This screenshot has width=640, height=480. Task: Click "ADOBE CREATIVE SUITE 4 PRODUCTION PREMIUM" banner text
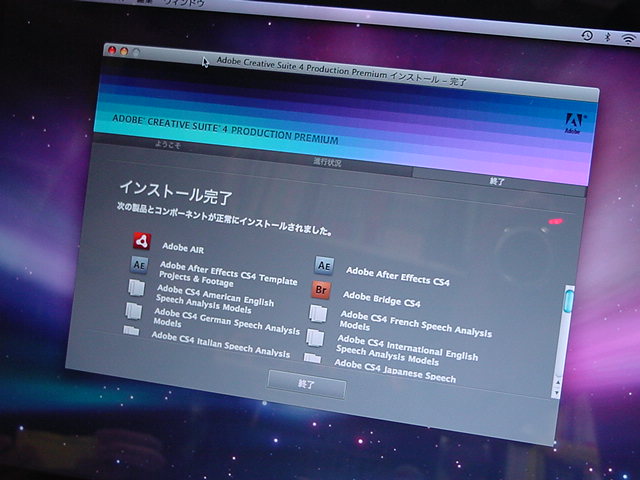coord(225,129)
